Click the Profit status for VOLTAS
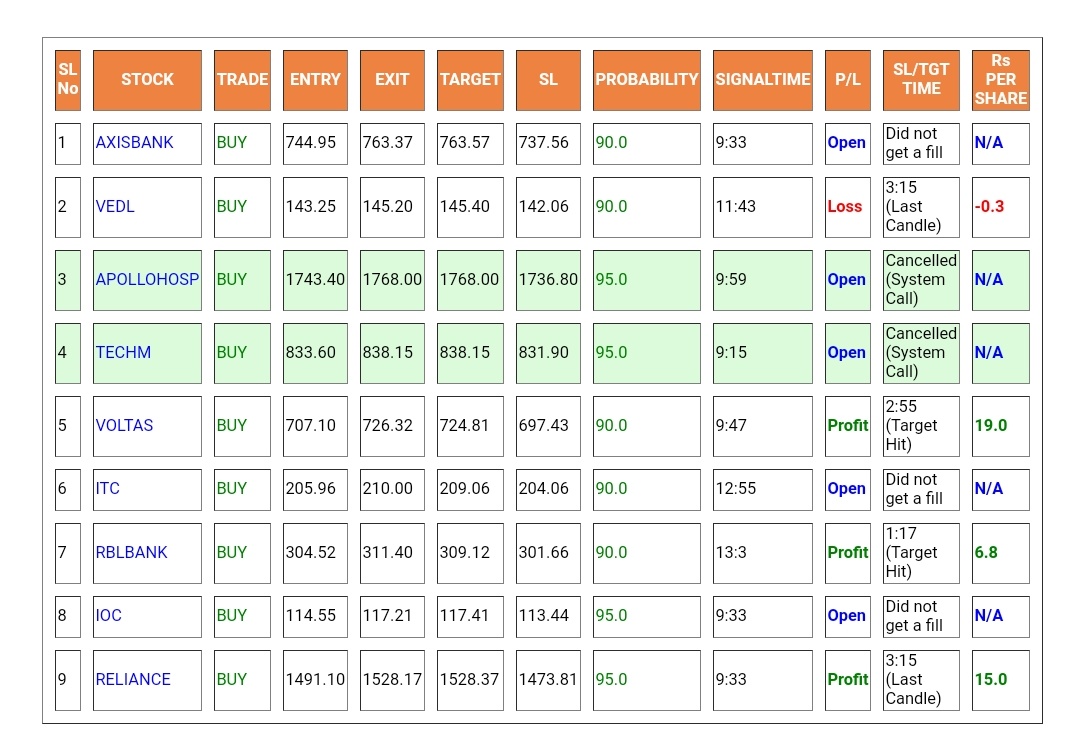Screen dimensions: 1080x745 tap(848, 426)
